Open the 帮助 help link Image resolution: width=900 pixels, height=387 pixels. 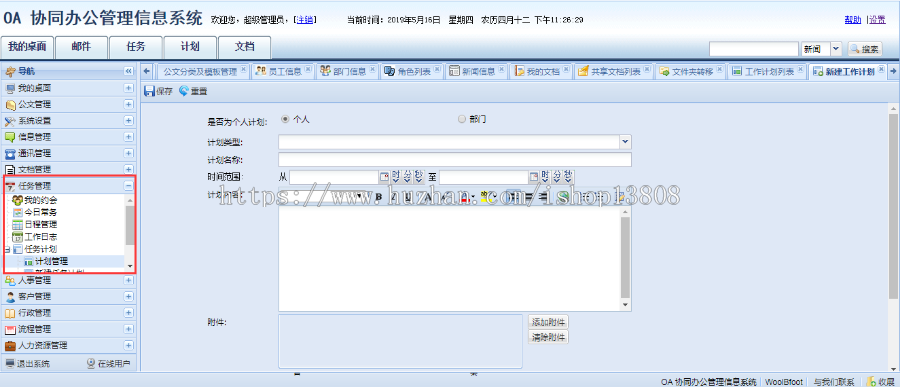point(852,20)
